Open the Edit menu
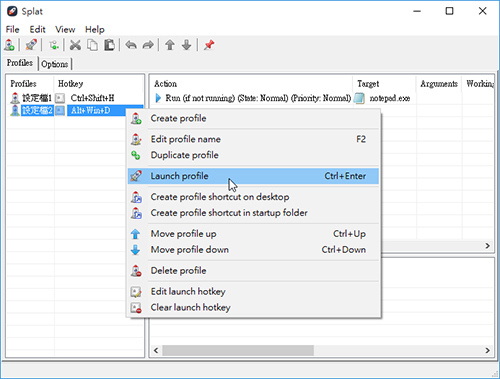Viewport: 500px width, 379px height. pos(37,29)
